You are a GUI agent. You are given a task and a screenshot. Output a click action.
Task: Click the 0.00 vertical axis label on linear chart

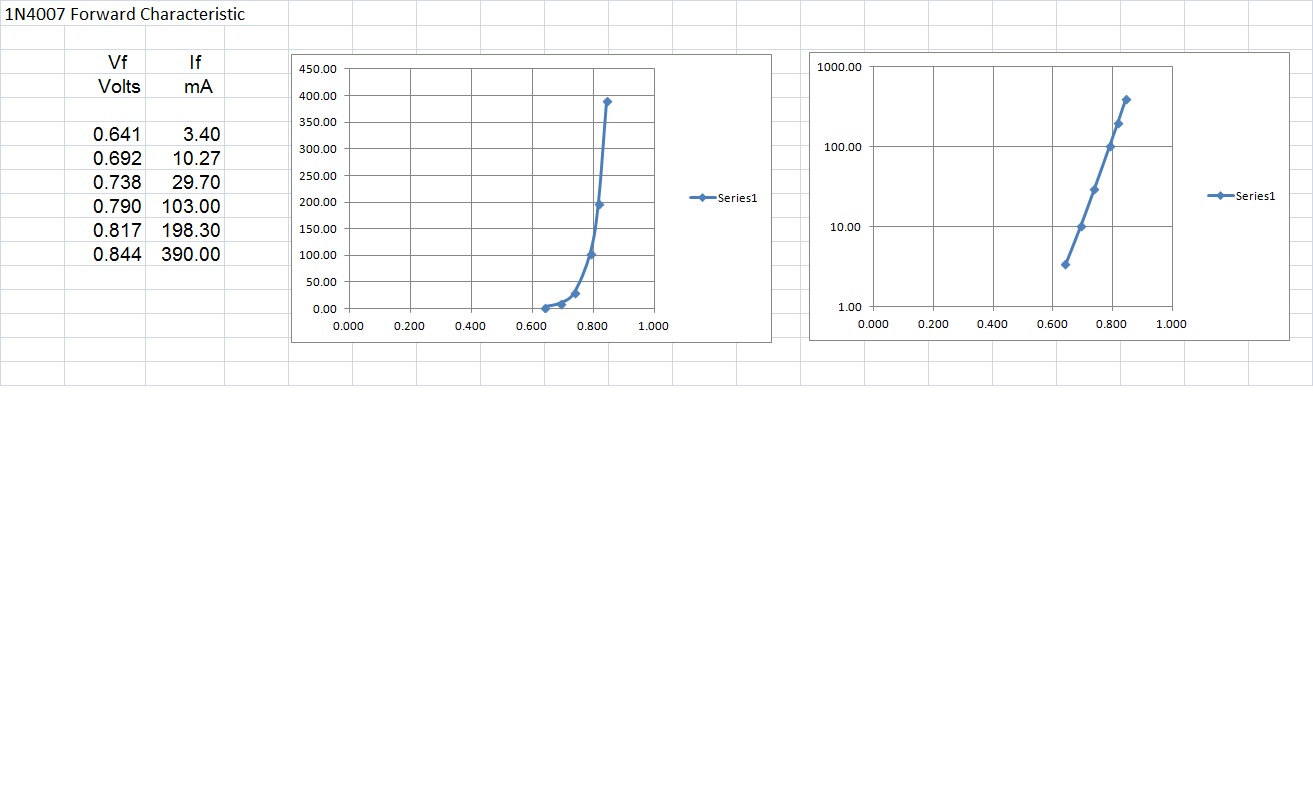pos(324,309)
